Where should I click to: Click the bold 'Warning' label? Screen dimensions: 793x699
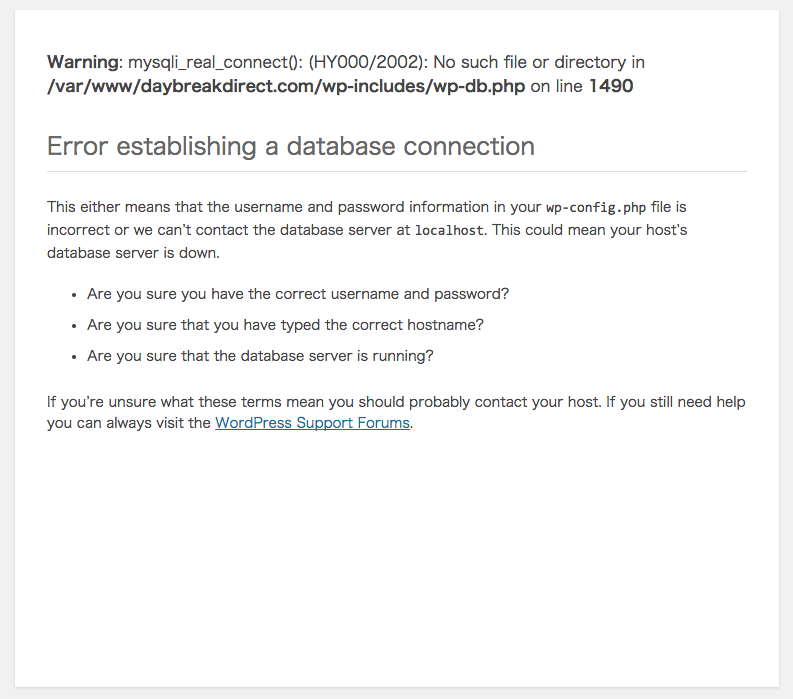pyautogui.click(x=83, y=62)
